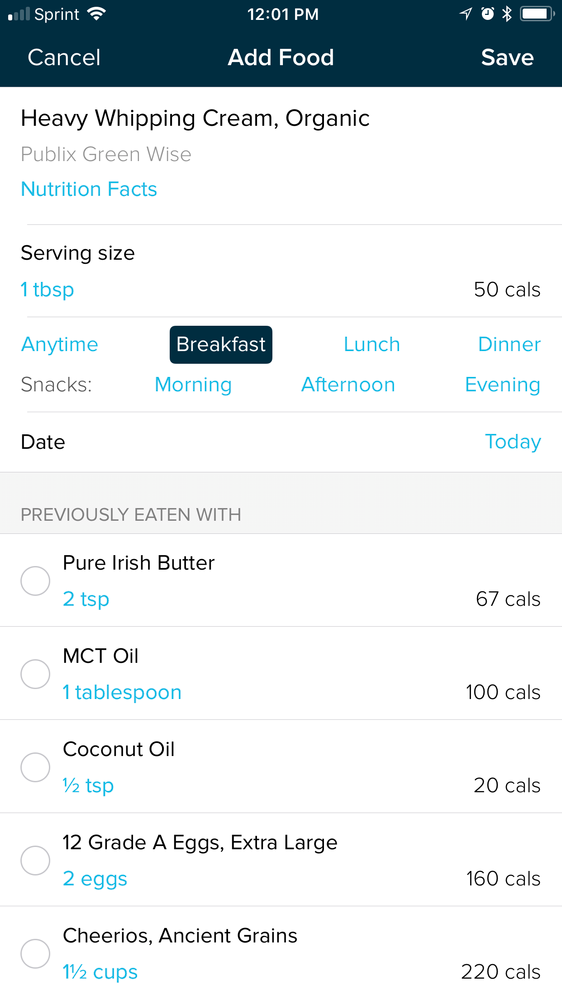
Task: Pick the Afternoon snack option
Action: (x=348, y=385)
